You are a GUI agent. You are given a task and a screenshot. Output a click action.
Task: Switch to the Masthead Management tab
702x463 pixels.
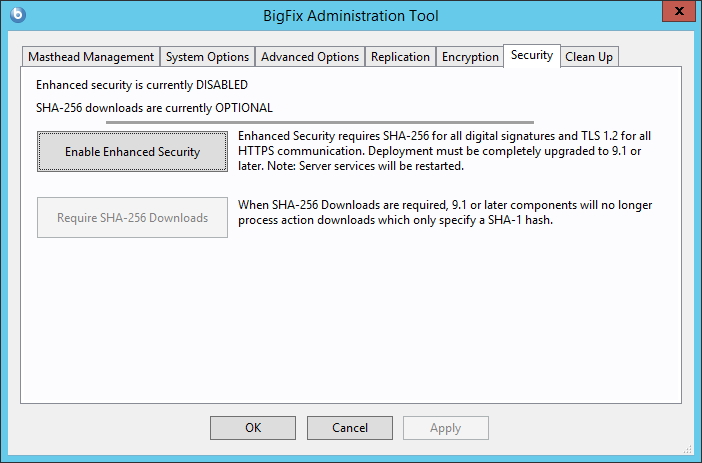pos(91,57)
